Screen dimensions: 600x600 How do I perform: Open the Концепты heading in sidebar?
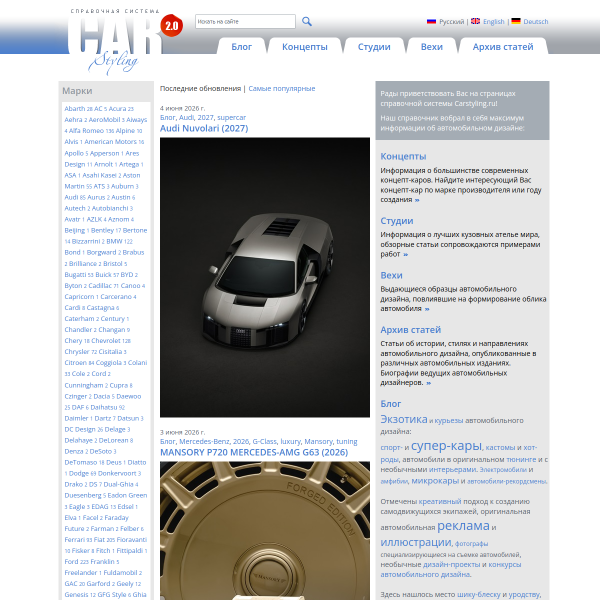(x=403, y=157)
